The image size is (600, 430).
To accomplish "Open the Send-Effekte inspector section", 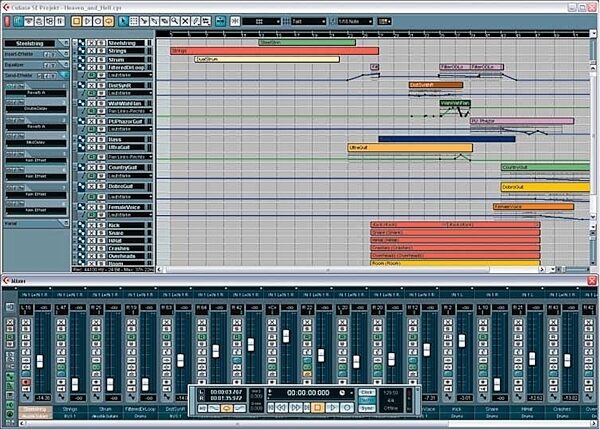I will pos(36,76).
